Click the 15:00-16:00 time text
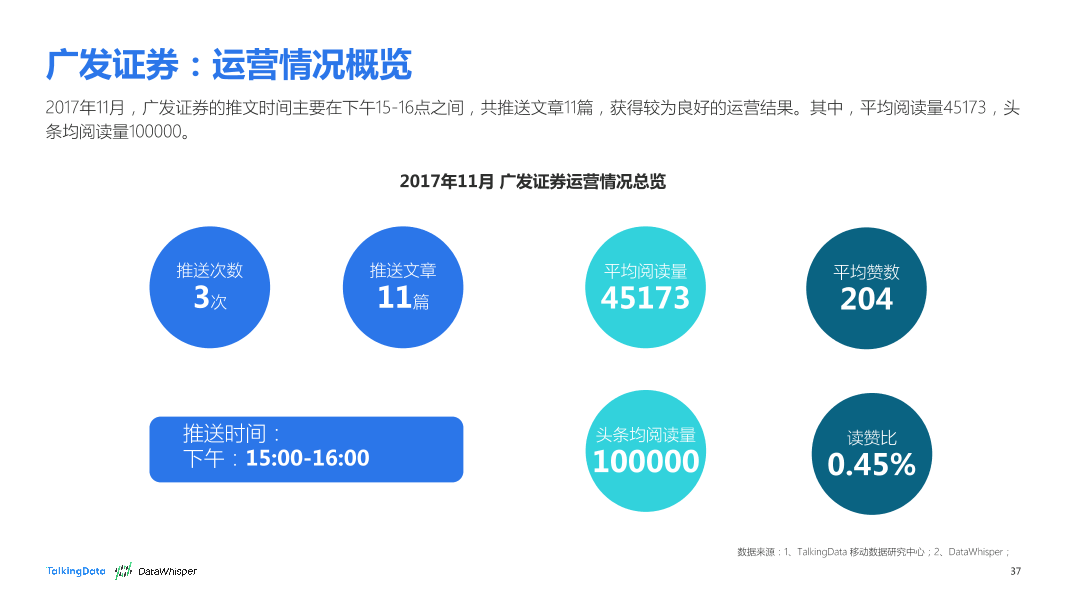Viewport: 1066px width, 599px height. [307, 458]
